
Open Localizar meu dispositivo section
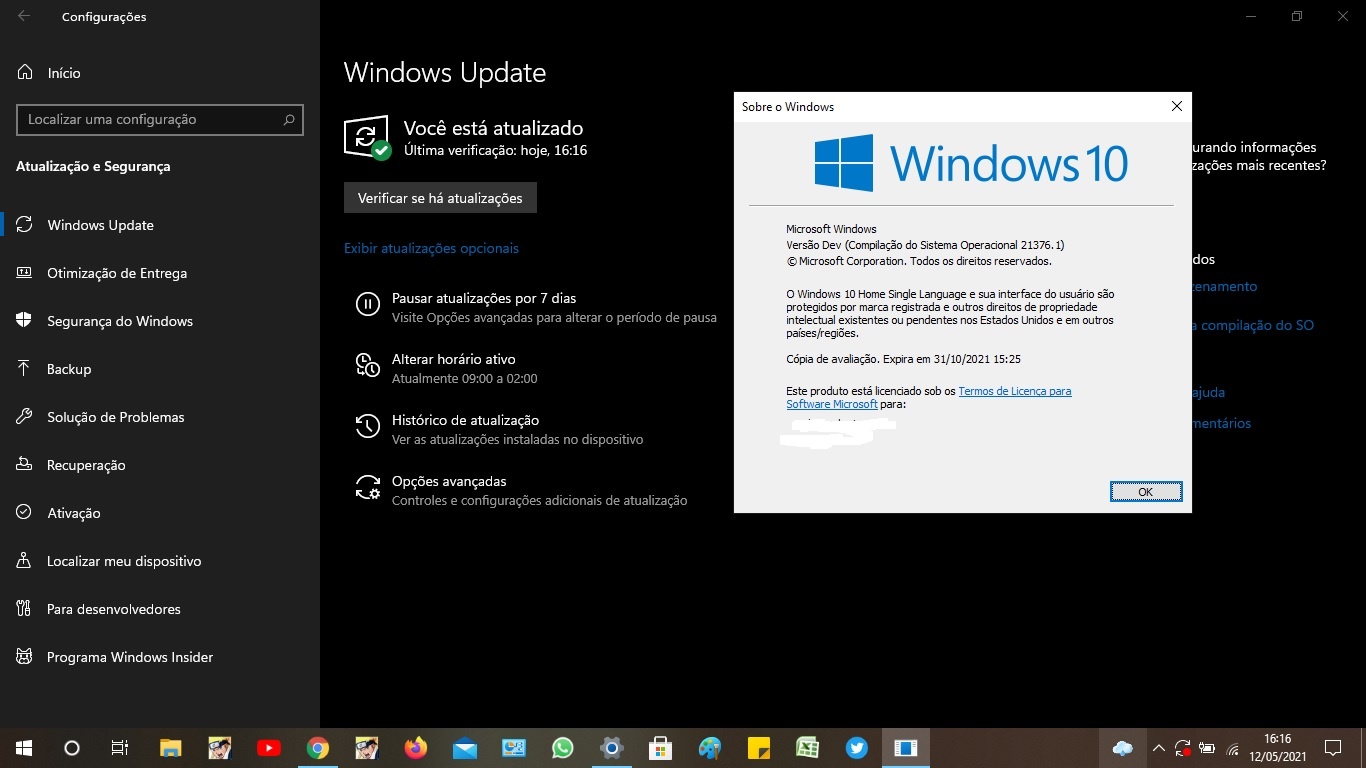pos(160,561)
